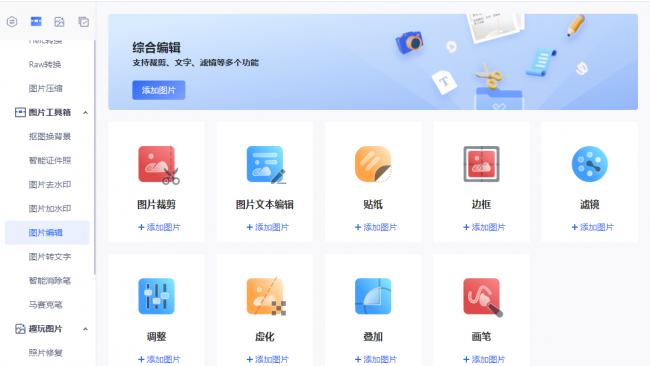650x366 pixels.
Task: Click the 综合编辑 banner heading
Action: tap(156, 48)
